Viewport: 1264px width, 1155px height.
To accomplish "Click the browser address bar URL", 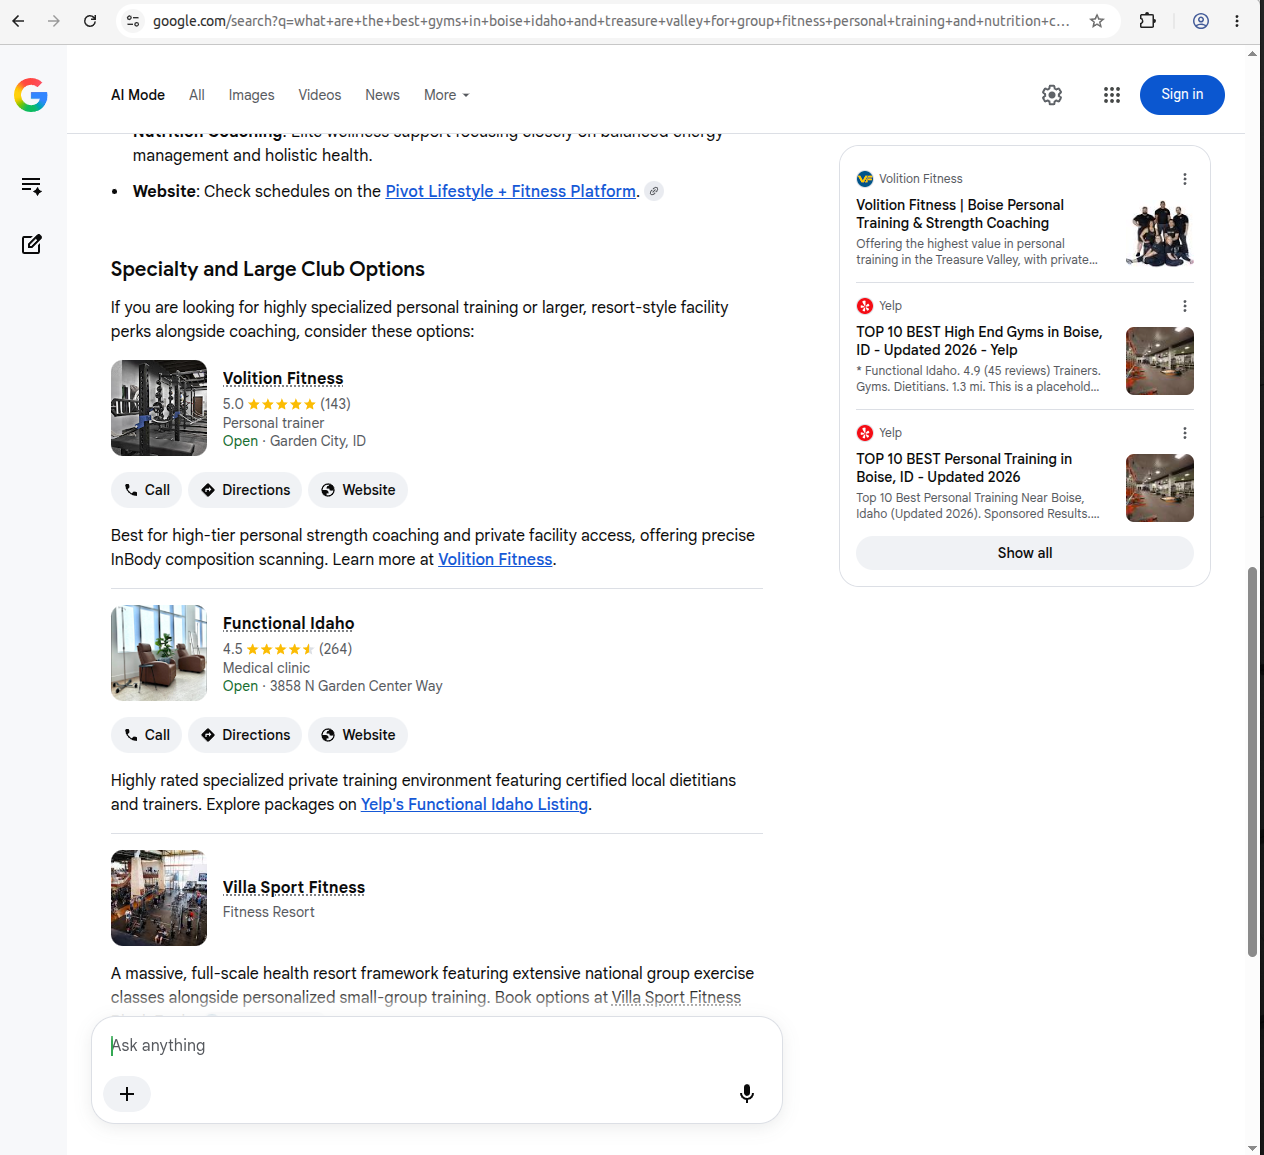I will point(610,20).
